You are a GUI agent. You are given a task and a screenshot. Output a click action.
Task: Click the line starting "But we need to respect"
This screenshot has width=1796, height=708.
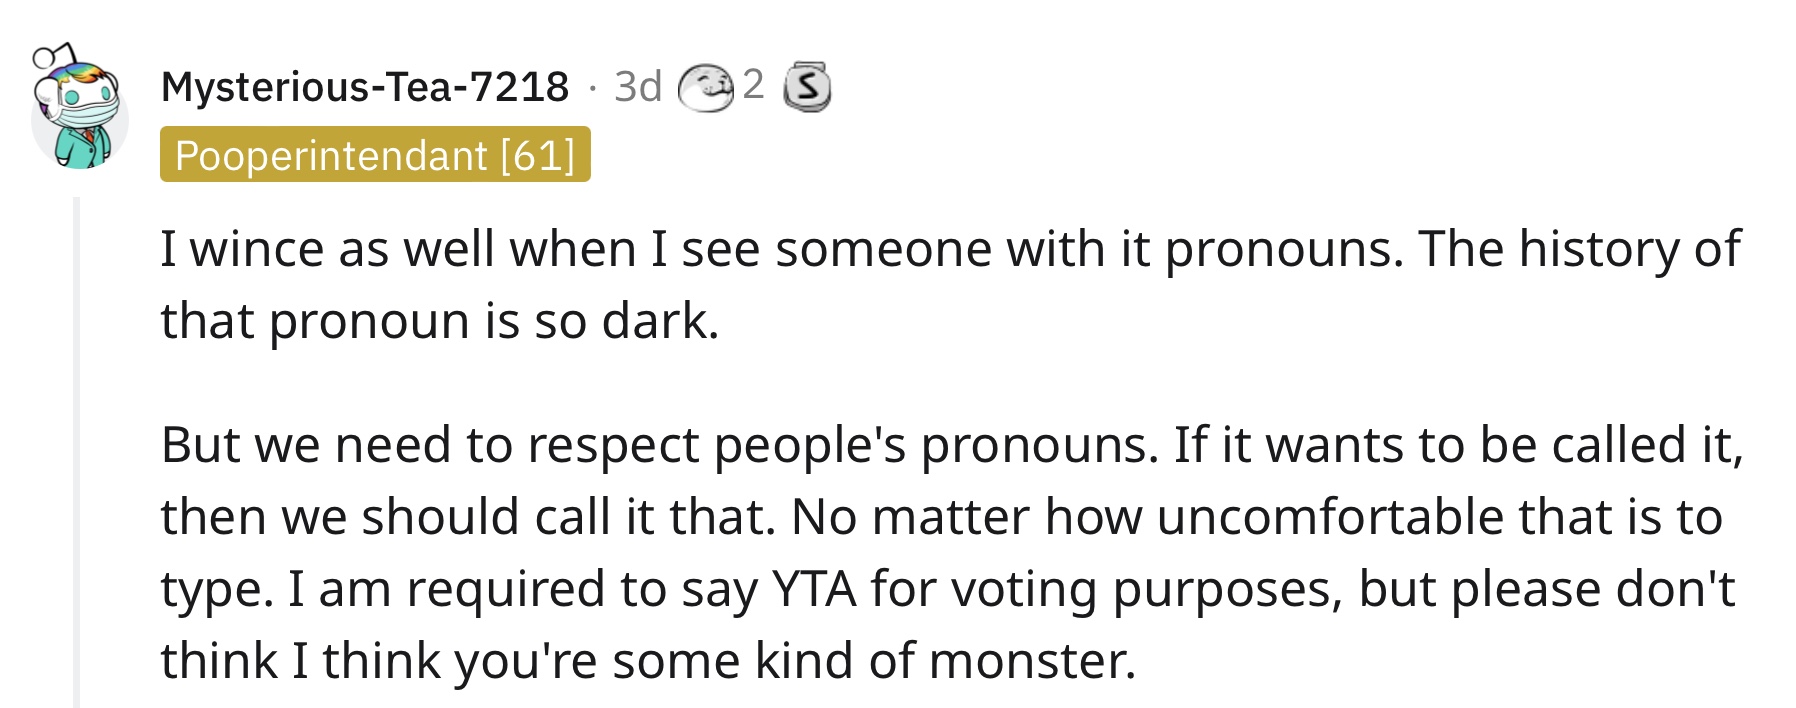pyautogui.click(x=952, y=445)
